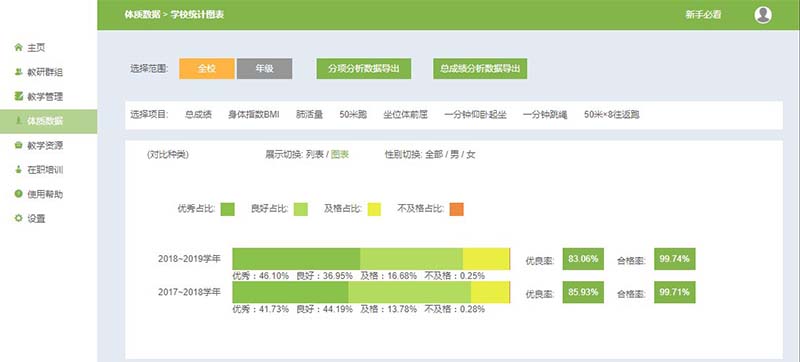
Task: Click the 优秀 segment of 2017~2018学年 bar
Action: coord(290,292)
